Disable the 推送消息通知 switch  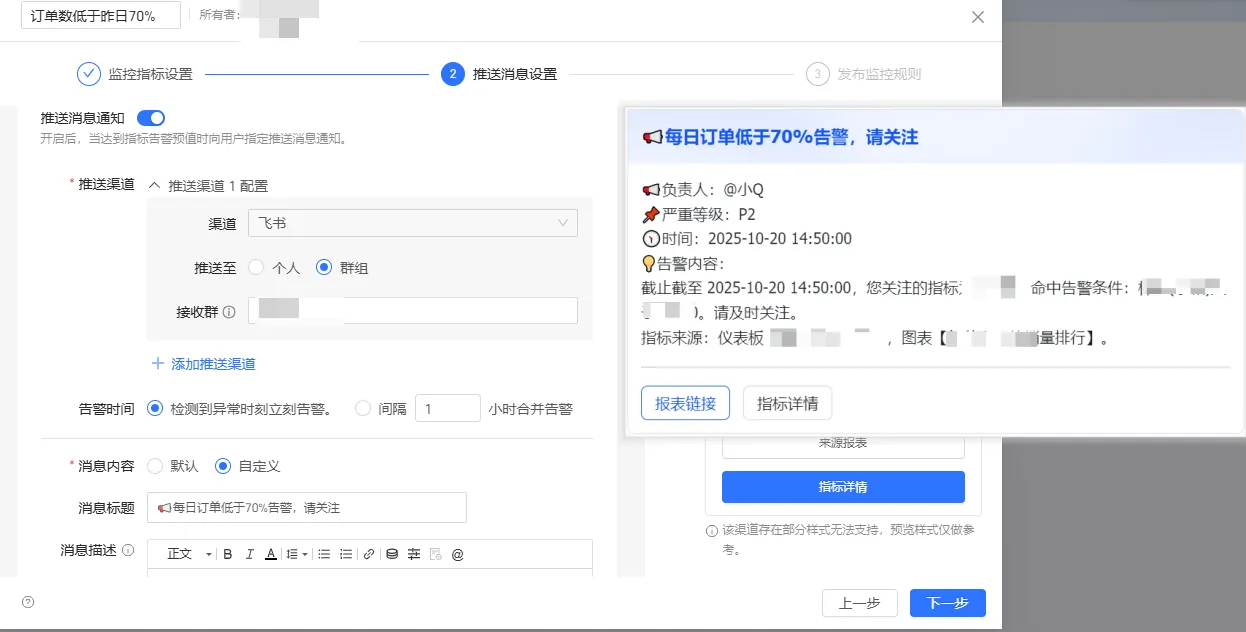click(150, 117)
